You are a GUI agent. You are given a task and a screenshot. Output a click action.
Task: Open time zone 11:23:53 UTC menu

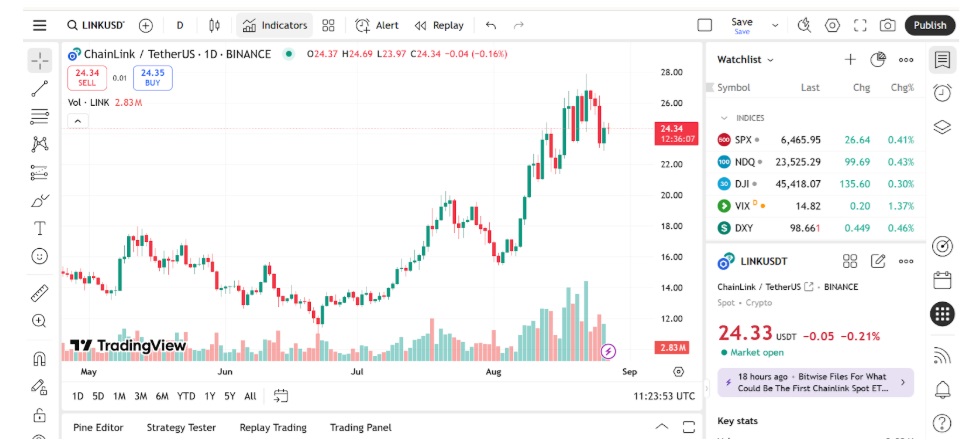coord(664,396)
